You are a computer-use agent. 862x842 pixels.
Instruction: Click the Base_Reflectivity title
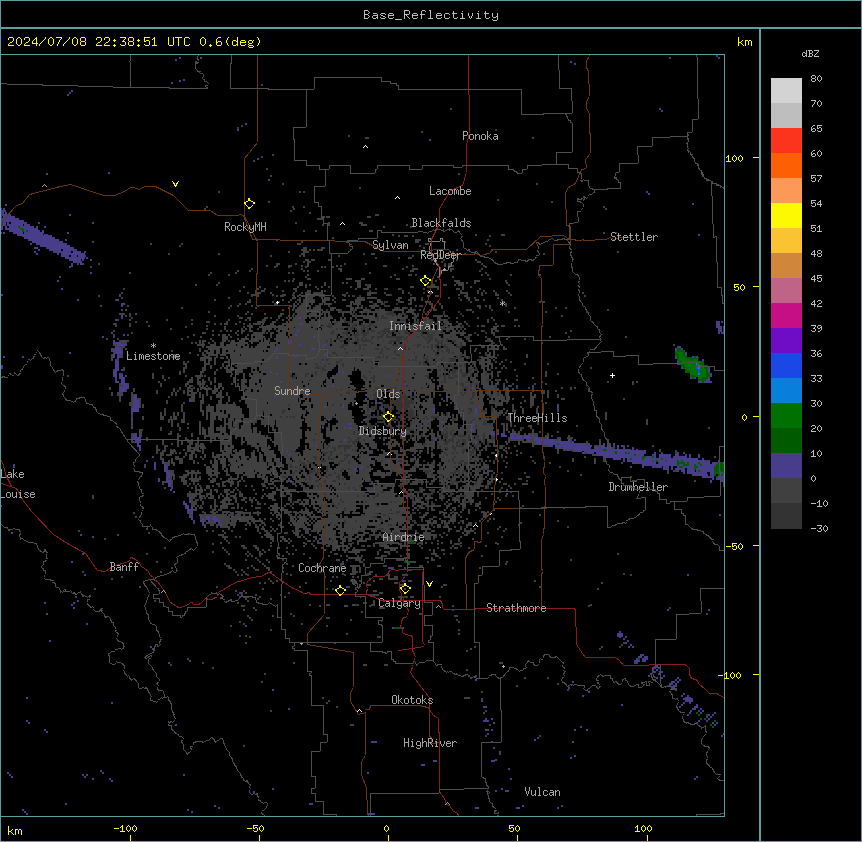[431, 15]
